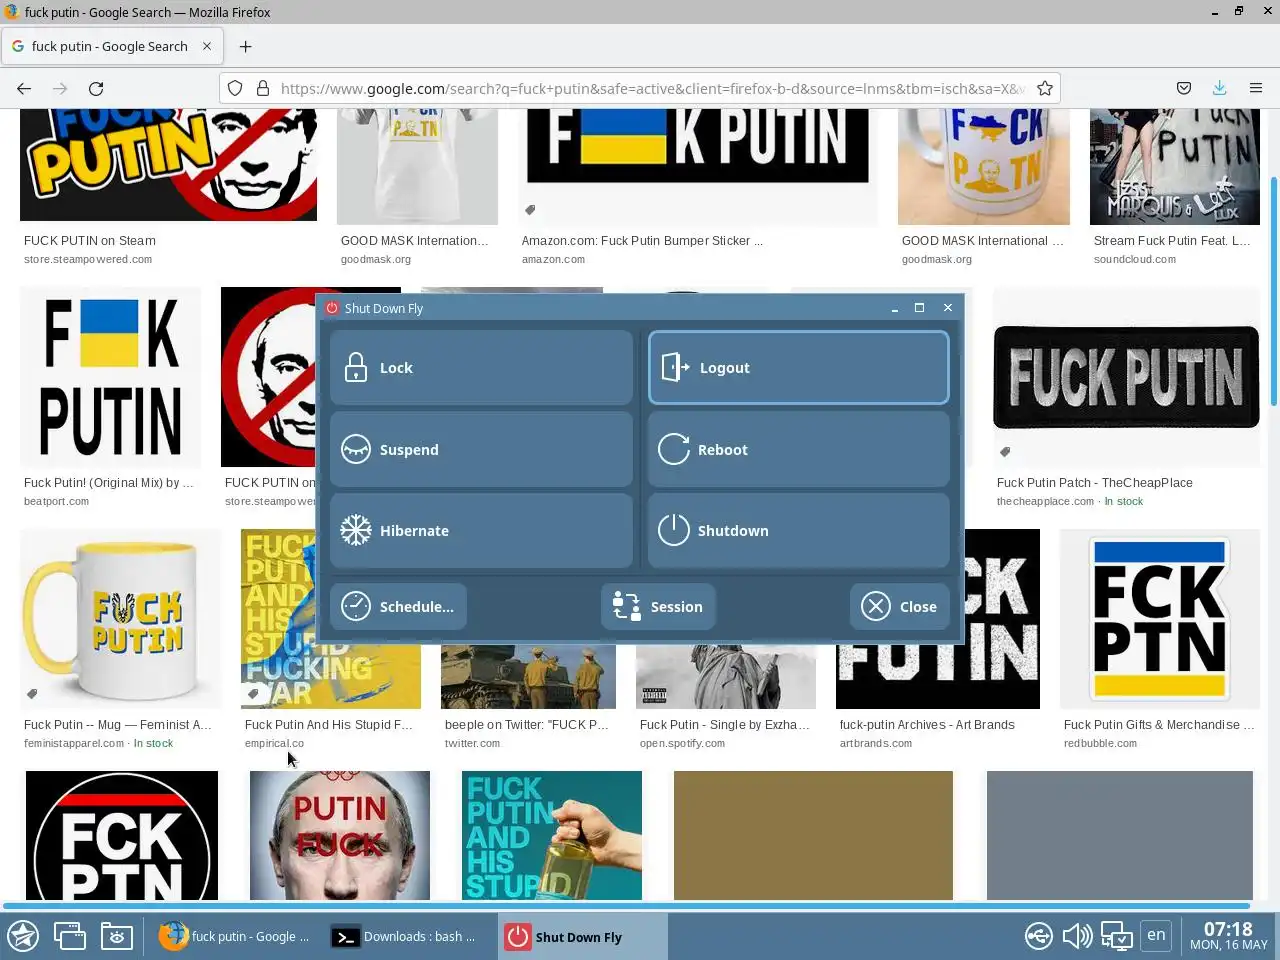Bookmark this page with star icon
The width and height of the screenshot is (1280, 960).
pyautogui.click(x=1045, y=88)
